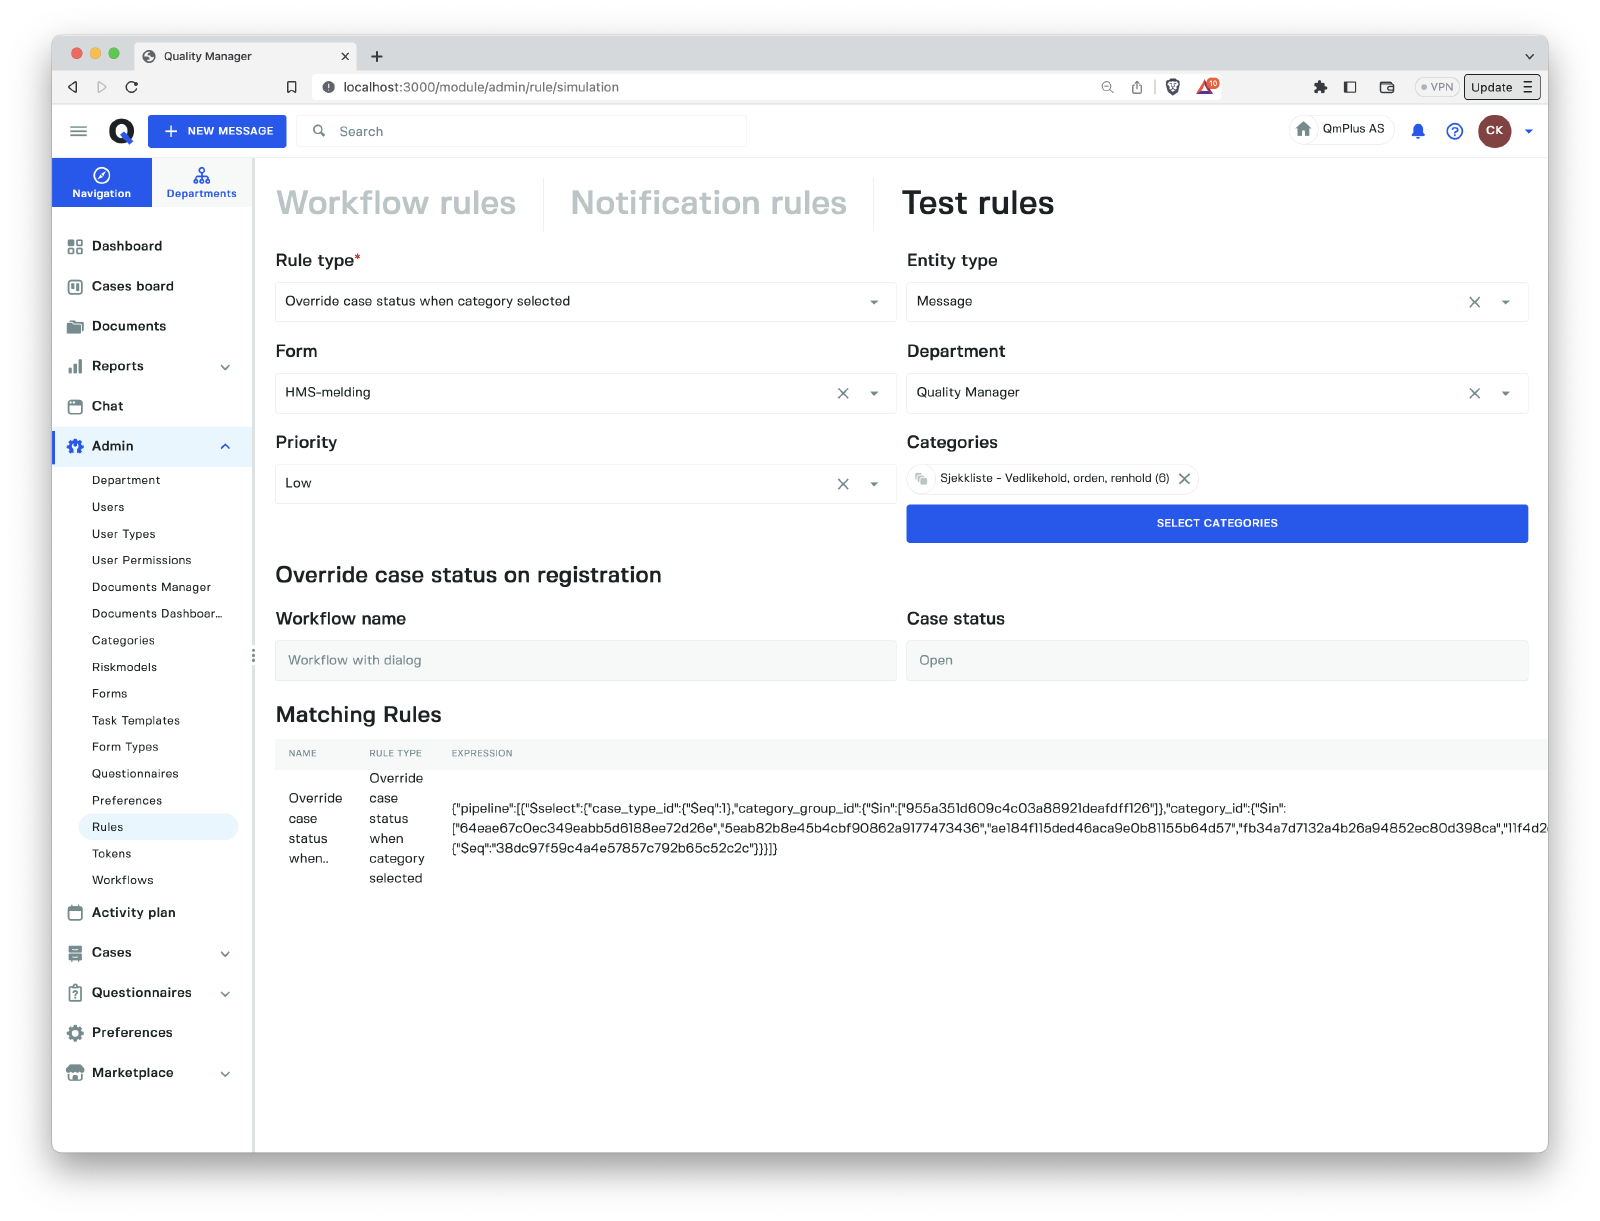This screenshot has width=1600, height=1221.
Task: Collapse the Admin sidebar section
Action: click(225, 446)
